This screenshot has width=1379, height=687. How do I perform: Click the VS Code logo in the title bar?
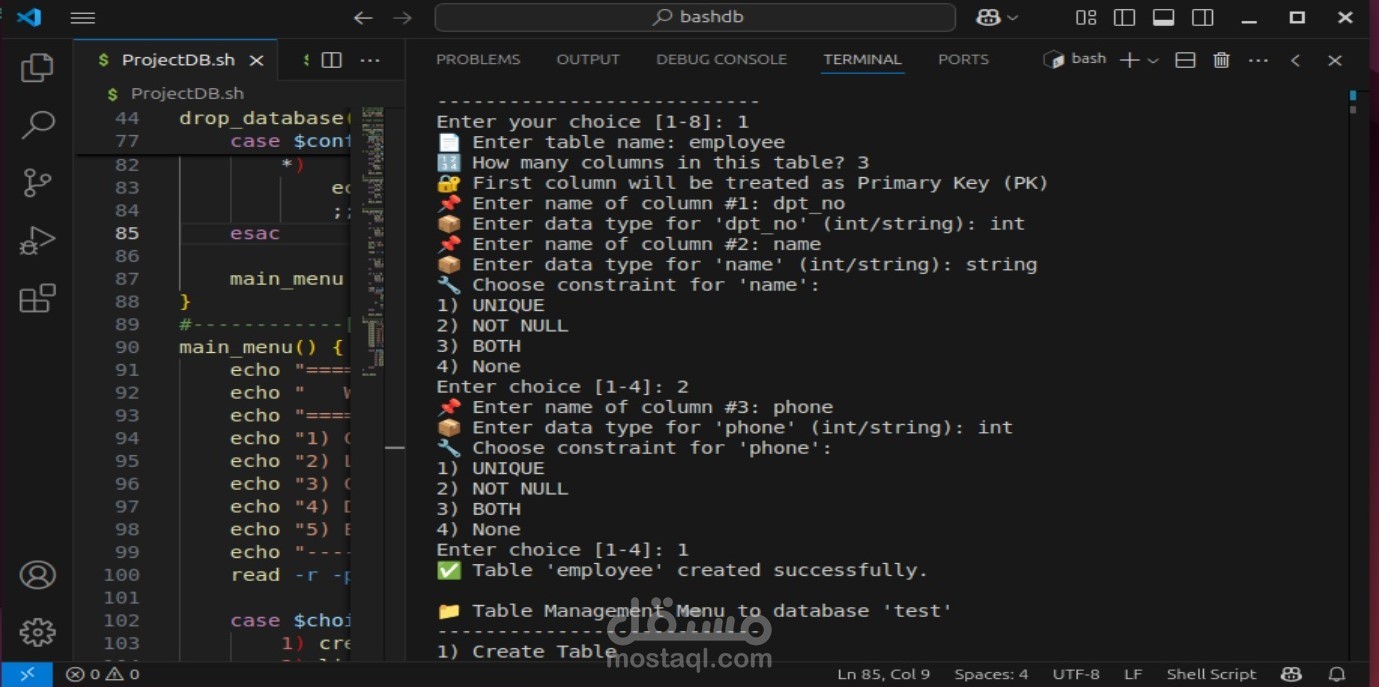30,17
